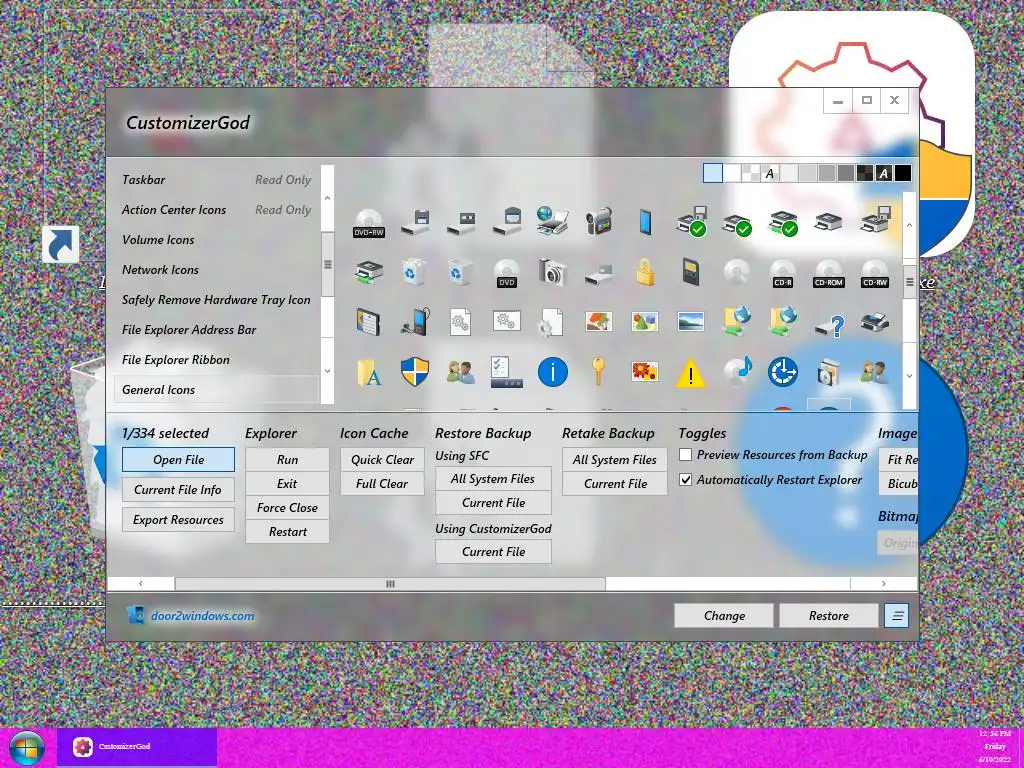Click Explorer Force Close button
This screenshot has width=1024, height=768.
287,507
